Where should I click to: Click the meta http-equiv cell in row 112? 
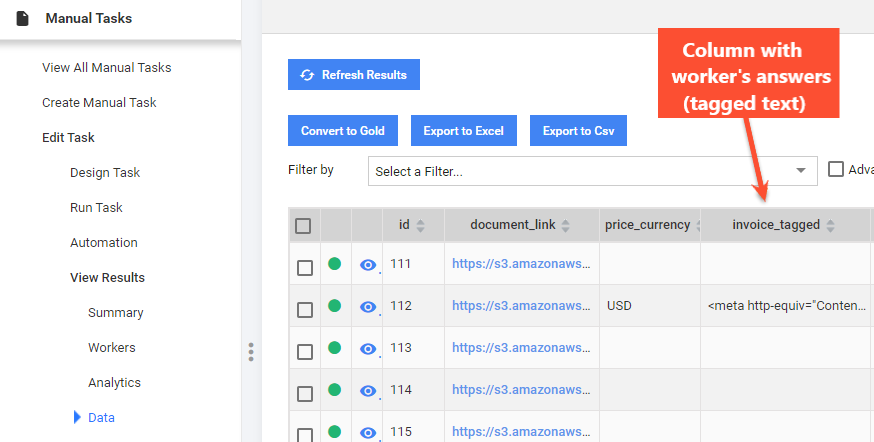[786, 305]
